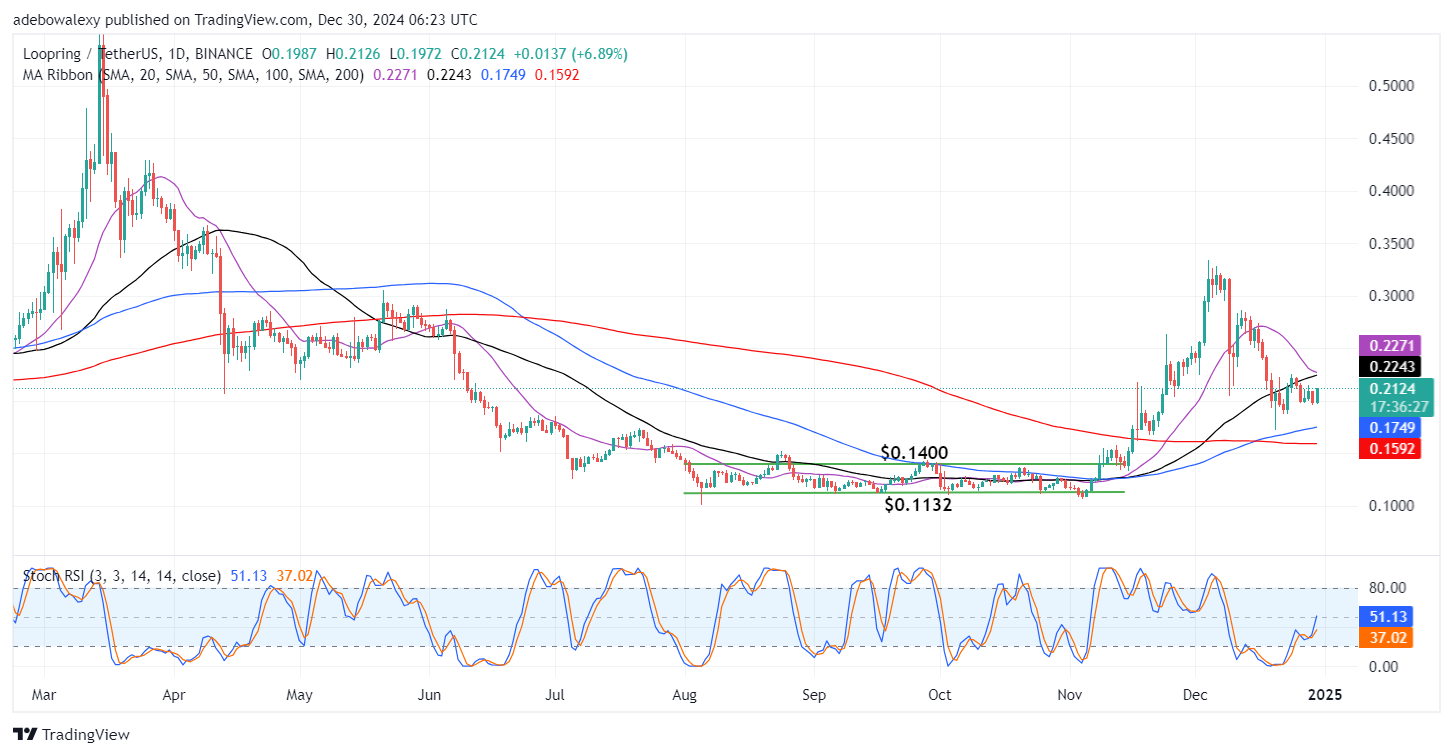
Task: Click the 0.1749 blue SMA price label
Action: (1390, 428)
